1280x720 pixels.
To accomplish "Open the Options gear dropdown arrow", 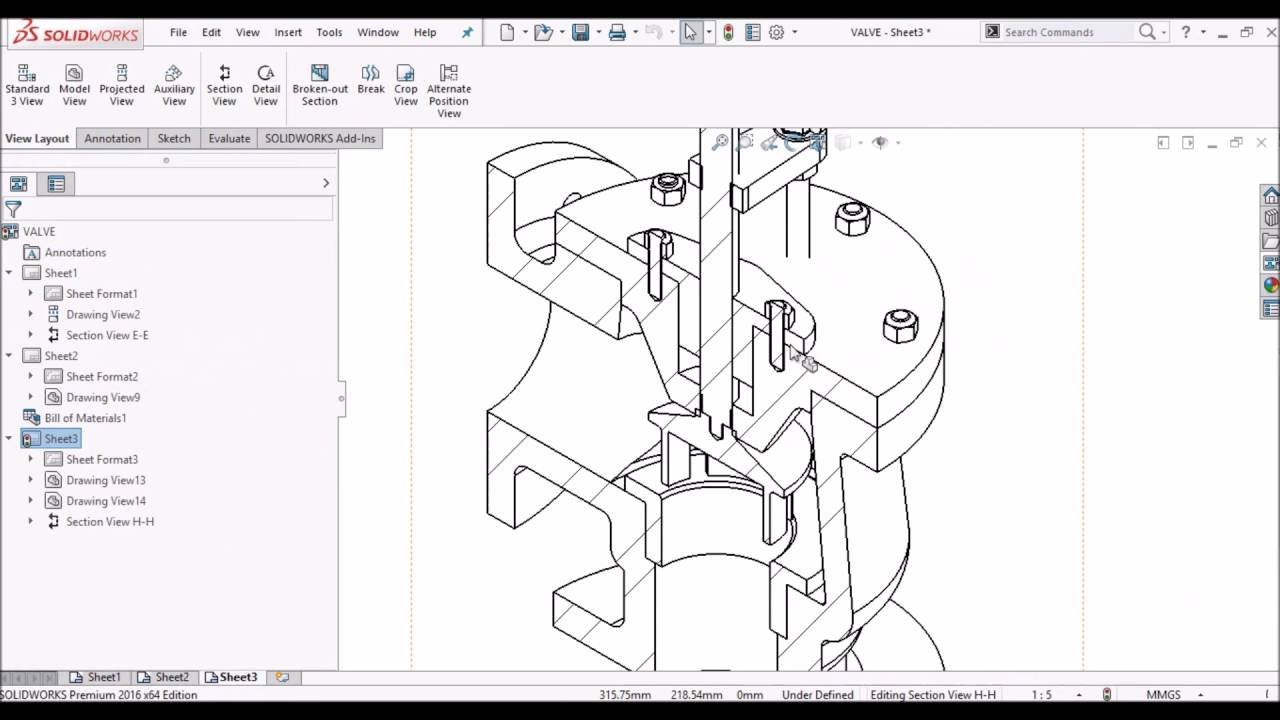I will (x=794, y=32).
